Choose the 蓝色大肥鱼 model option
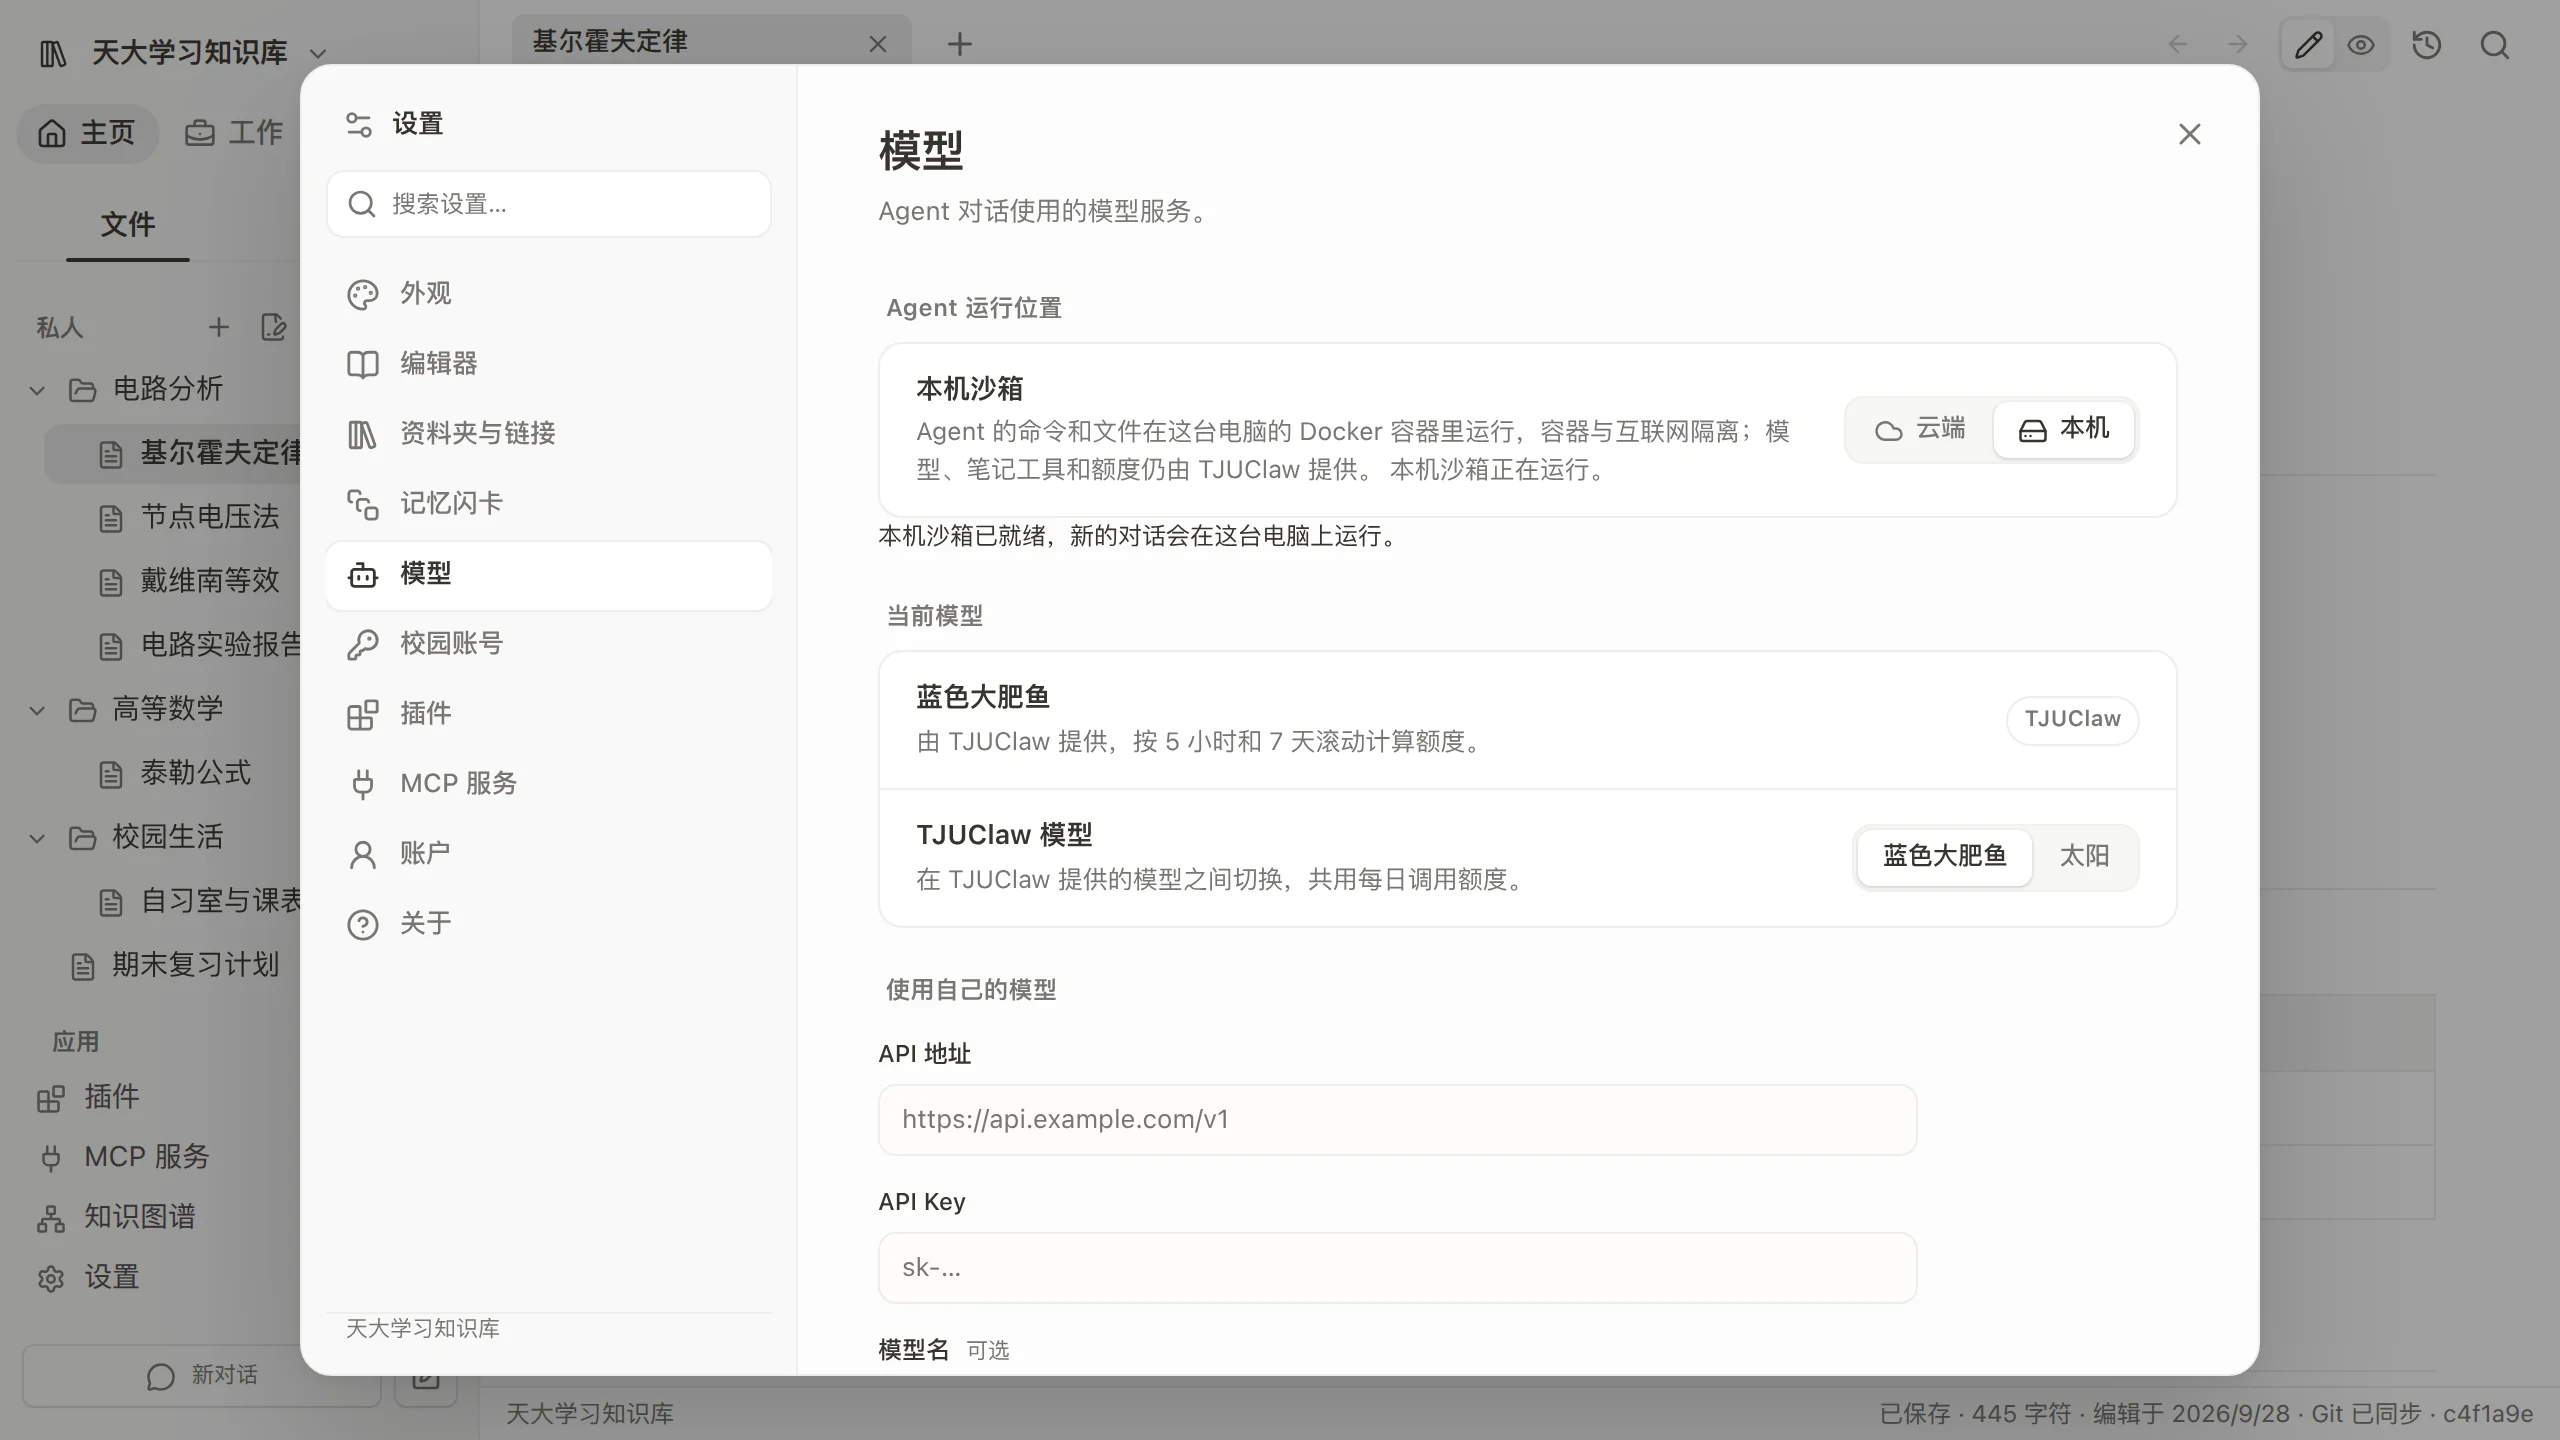This screenshot has width=2560, height=1440. point(1944,857)
